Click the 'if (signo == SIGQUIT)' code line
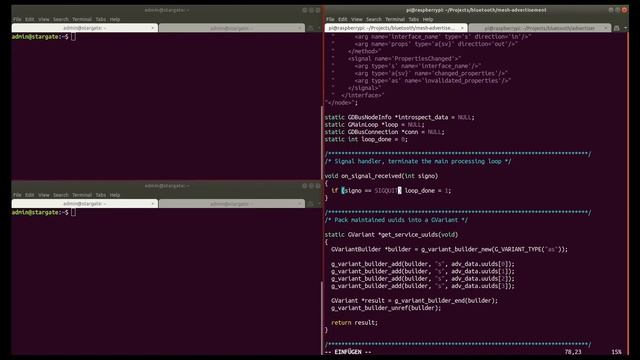640x360 pixels. 391,191
